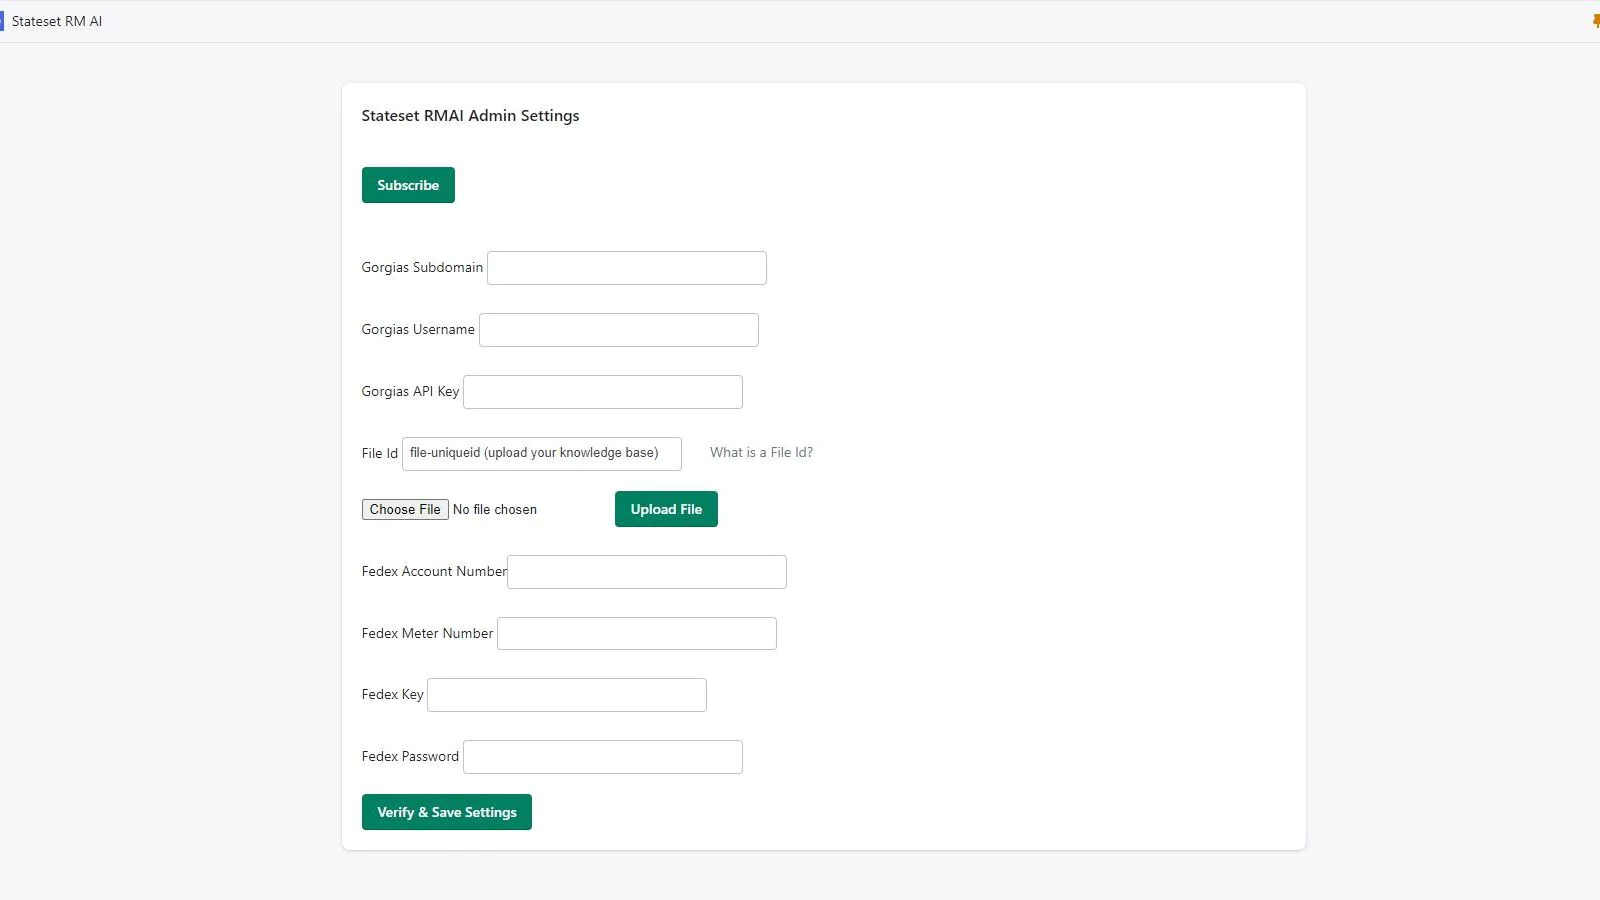Image resolution: width=1600 pixels, height=900 pixels.
Task: Open the 'What is a File Id?' link
Action: pos(761,452)
